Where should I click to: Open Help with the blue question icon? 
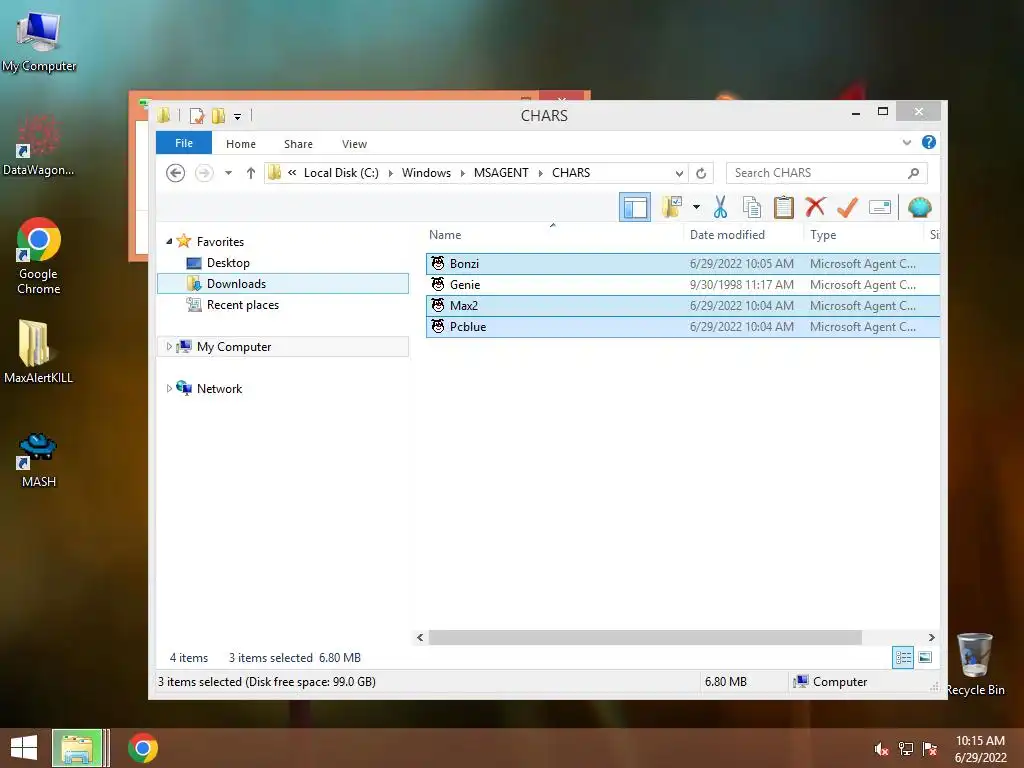tap(929, 142)
